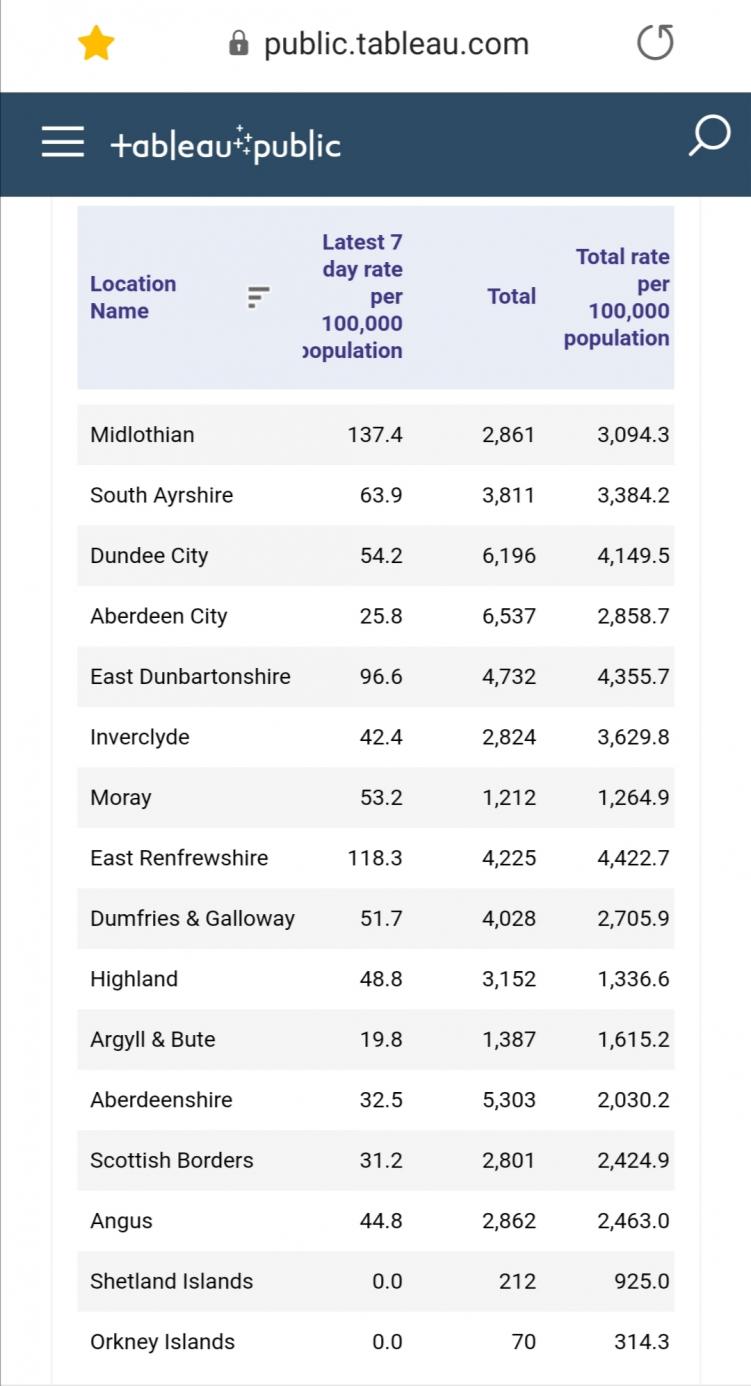Screen dimensions: 751x1386
Task: Select the Location Name column header
Action: tap(133, 297)
